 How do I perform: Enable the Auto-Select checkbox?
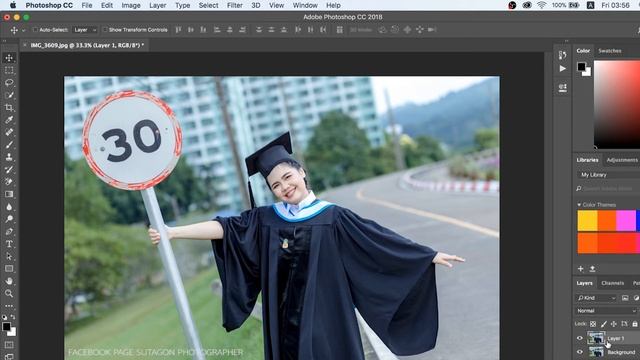(x=35, y=30)
